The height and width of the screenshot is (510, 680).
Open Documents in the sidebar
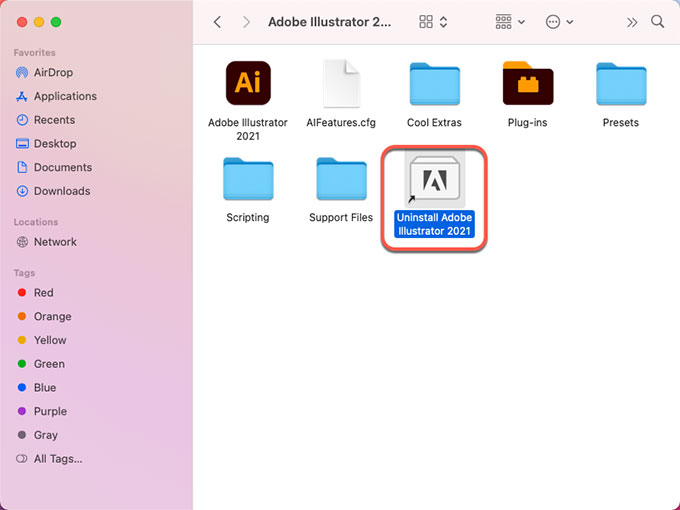[54, 167]
